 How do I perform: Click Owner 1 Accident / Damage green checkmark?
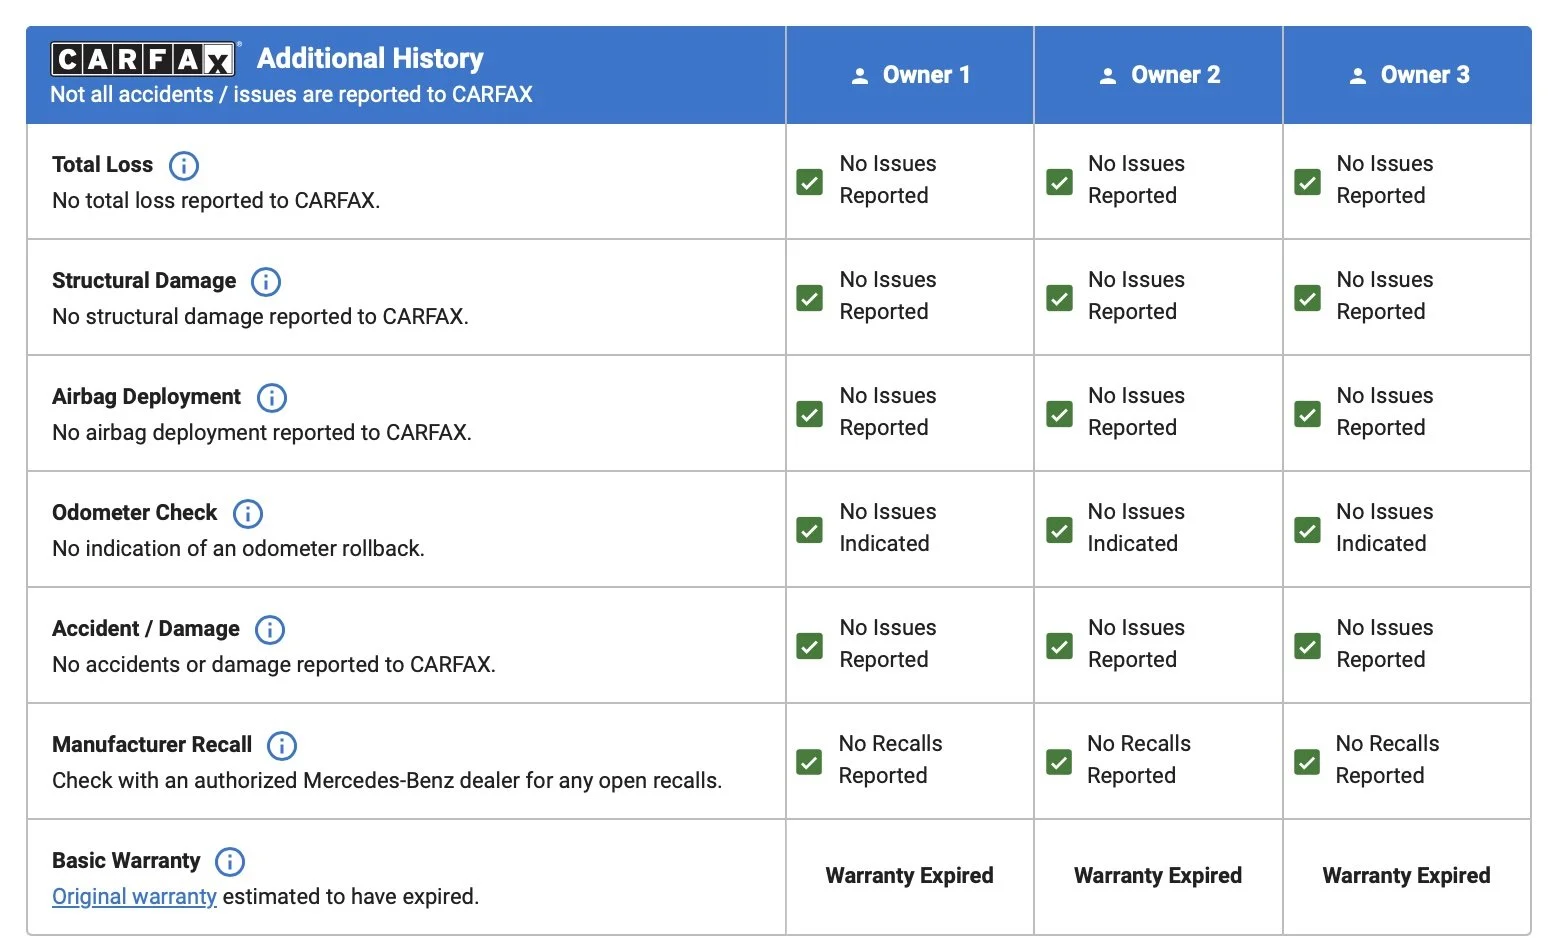click(x=810, y=646)
